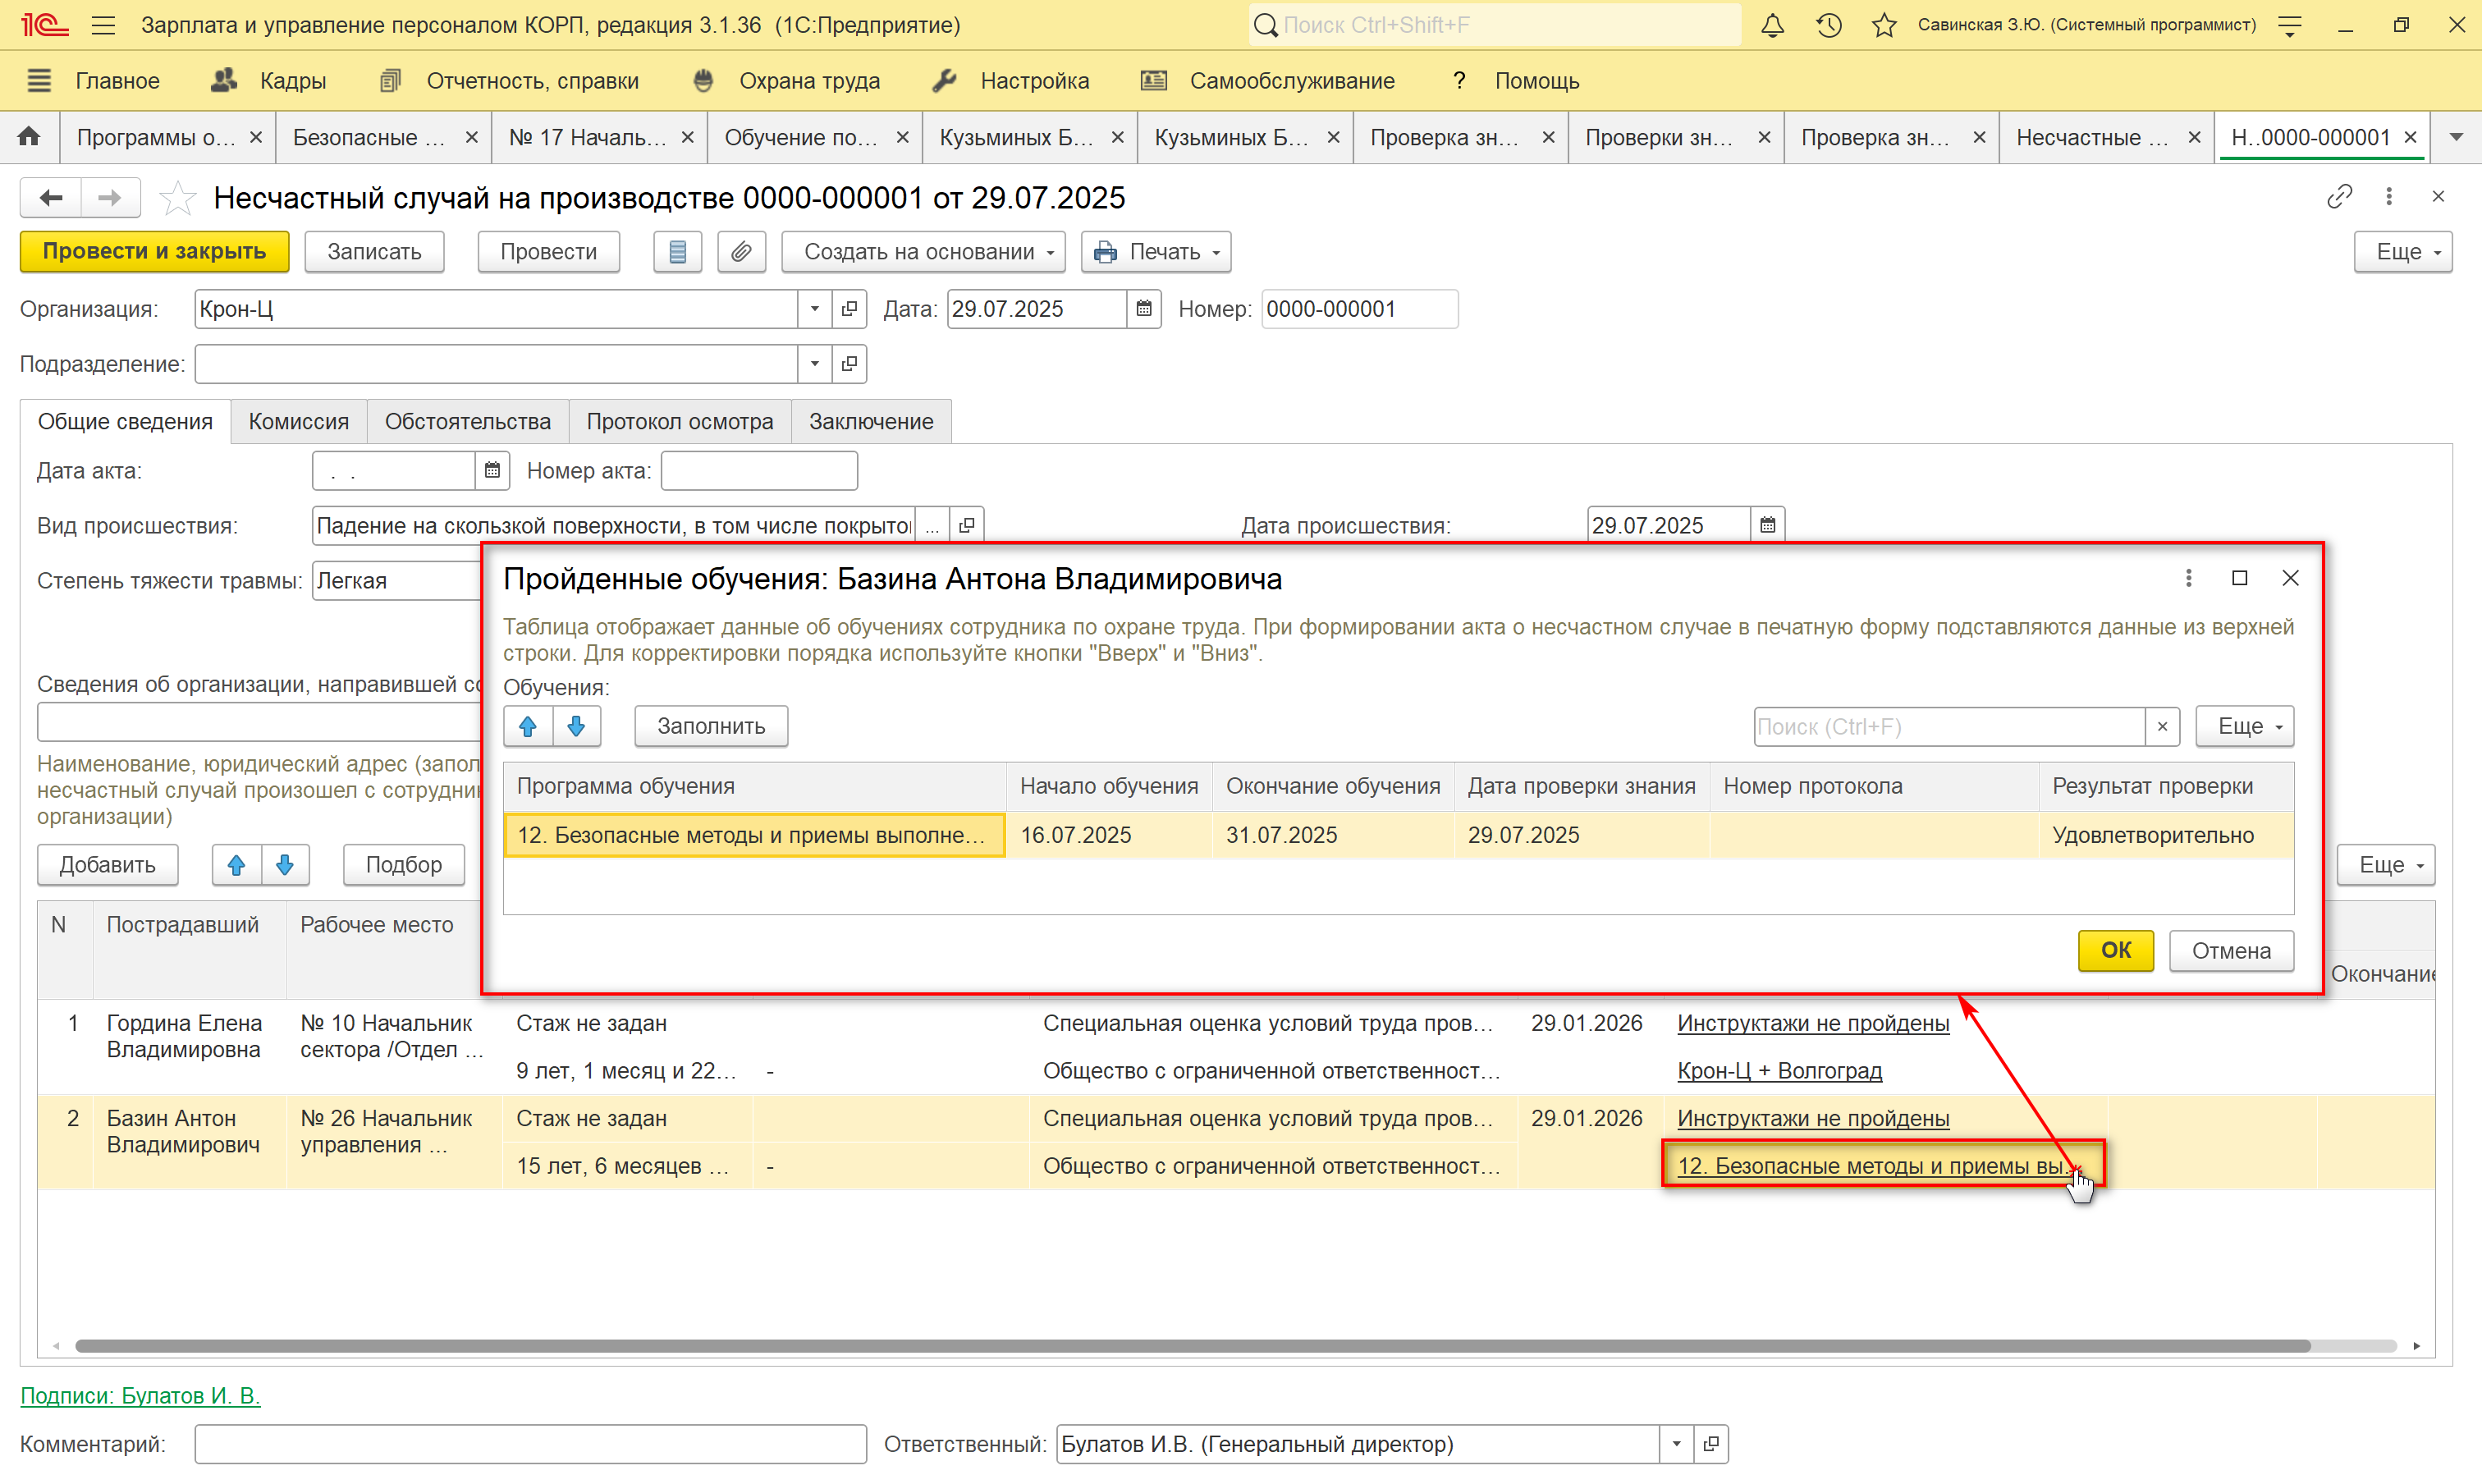Move training row down in dialog
Viewport: 2482px width, 1484px height.
point(576,726)
